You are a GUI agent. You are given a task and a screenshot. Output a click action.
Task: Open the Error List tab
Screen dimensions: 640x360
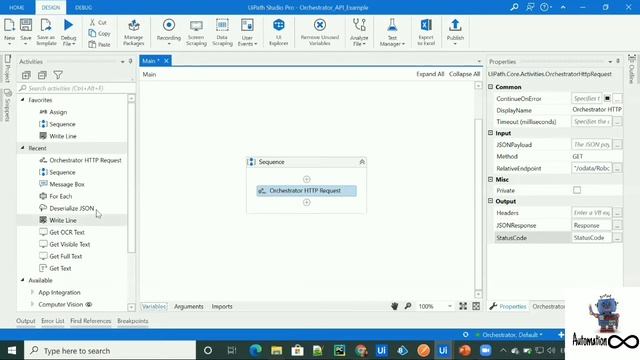click(x=53, y=321)
